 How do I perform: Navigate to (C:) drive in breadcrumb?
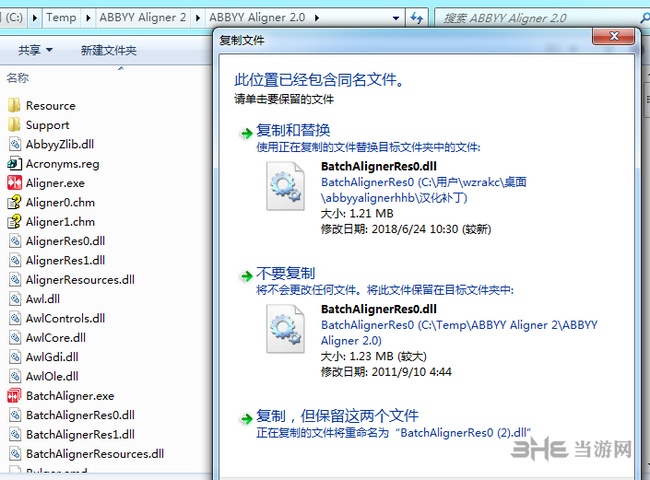(14, 18)
